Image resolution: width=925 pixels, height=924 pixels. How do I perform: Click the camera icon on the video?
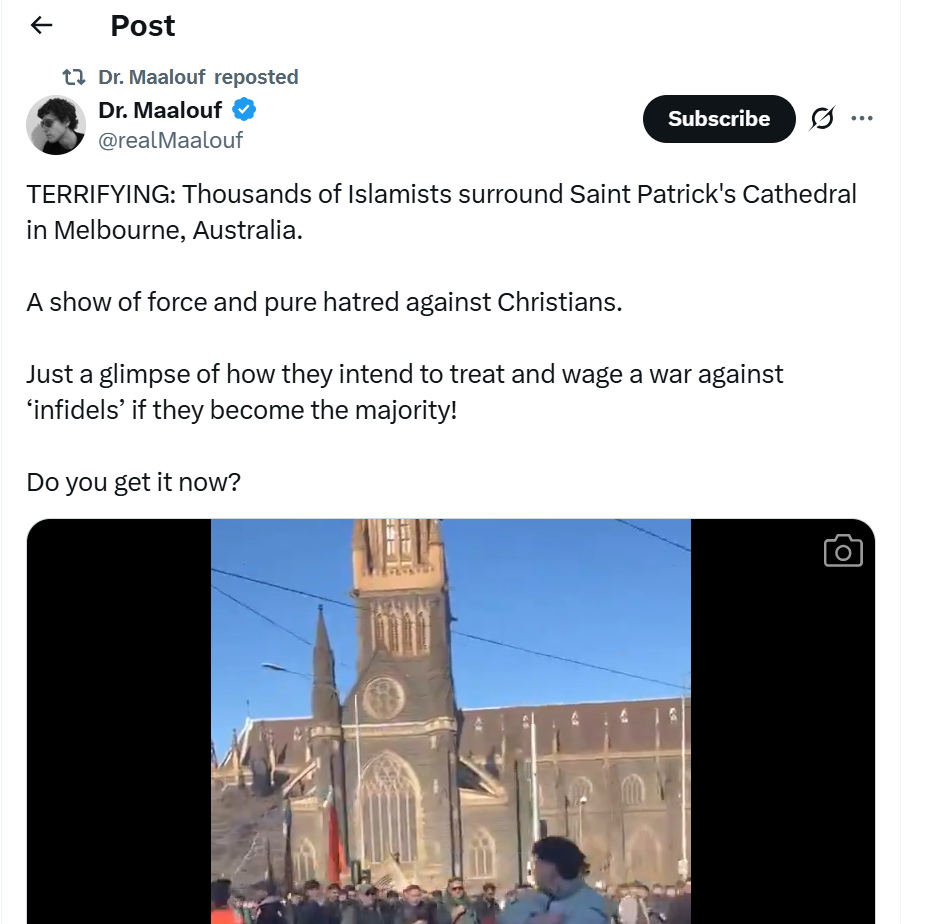842,551
